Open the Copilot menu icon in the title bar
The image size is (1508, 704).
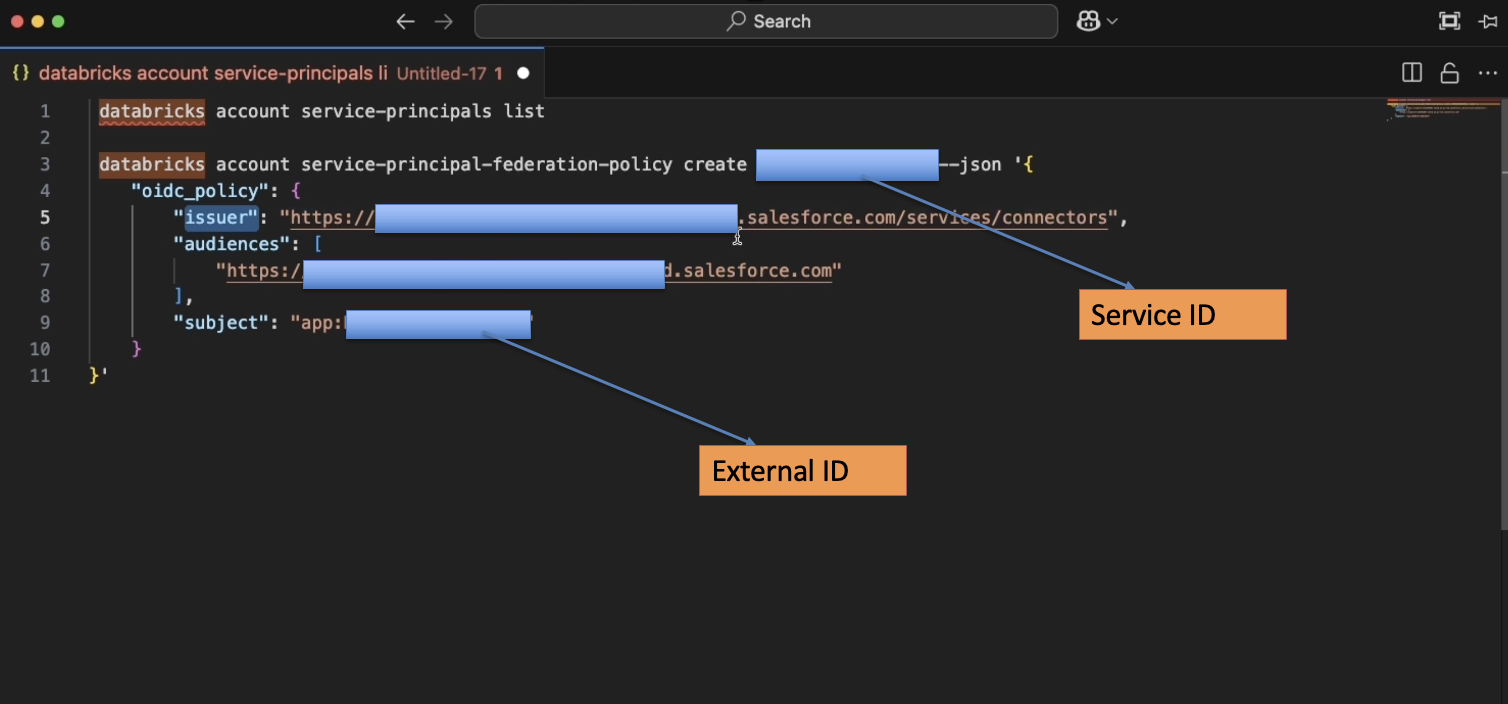(1089, 21)
